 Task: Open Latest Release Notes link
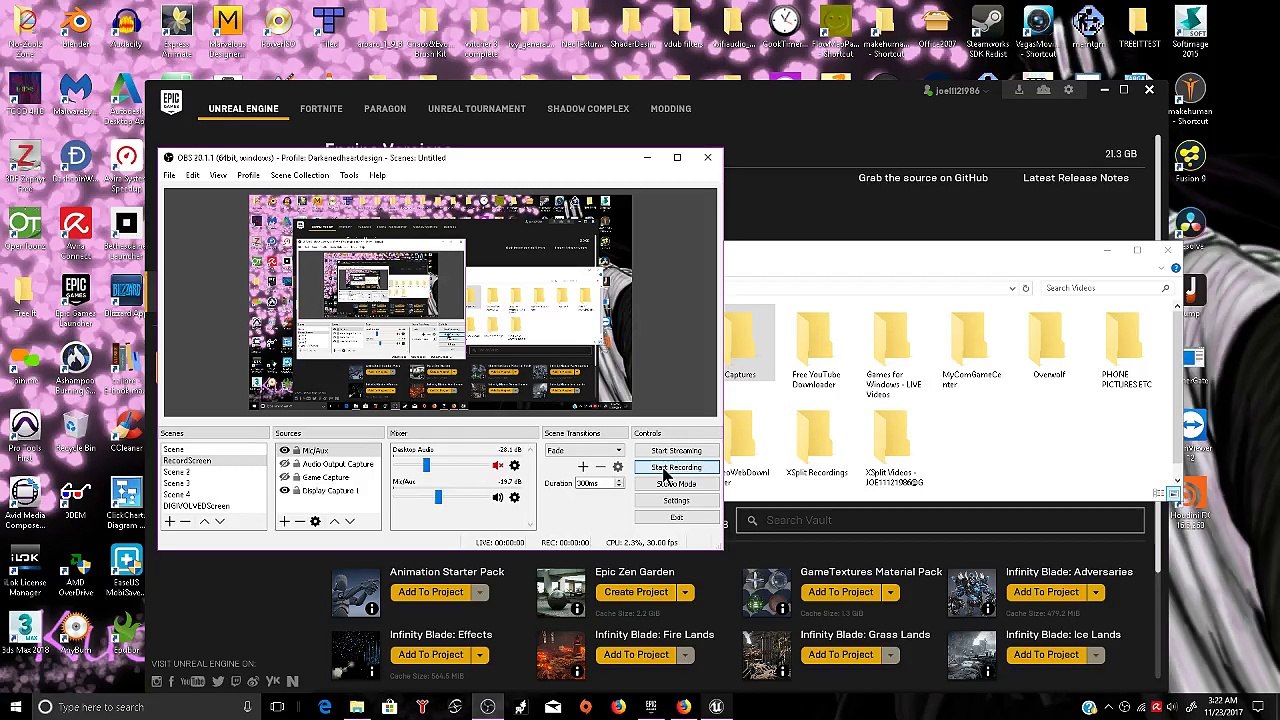[x=1076, y=178]
